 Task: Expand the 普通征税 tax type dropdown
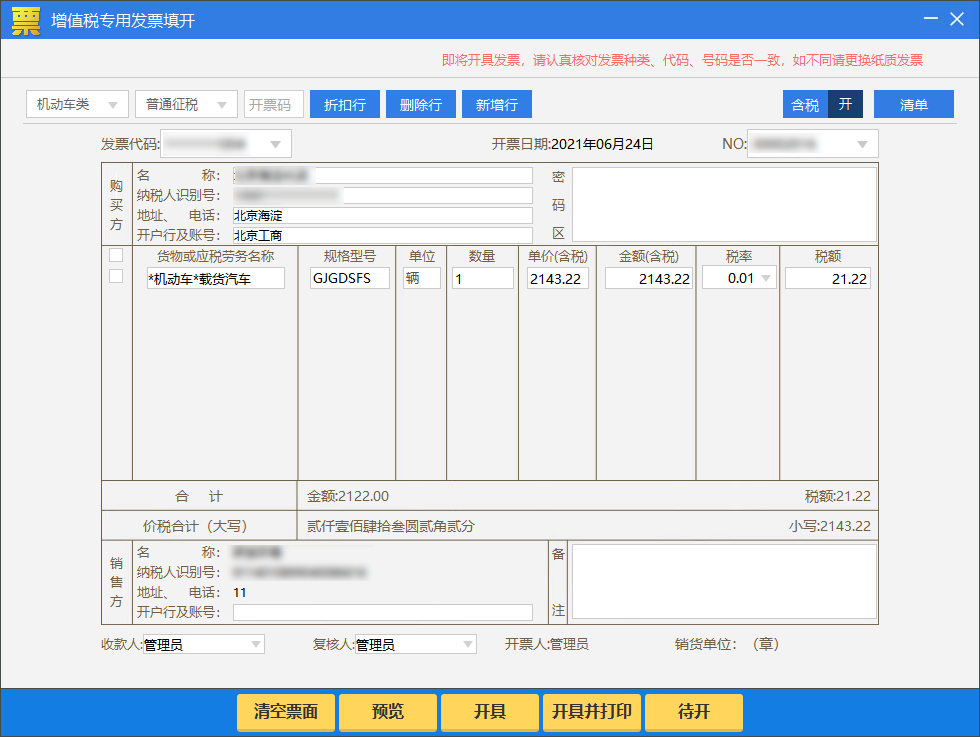[x=186, y=105]
